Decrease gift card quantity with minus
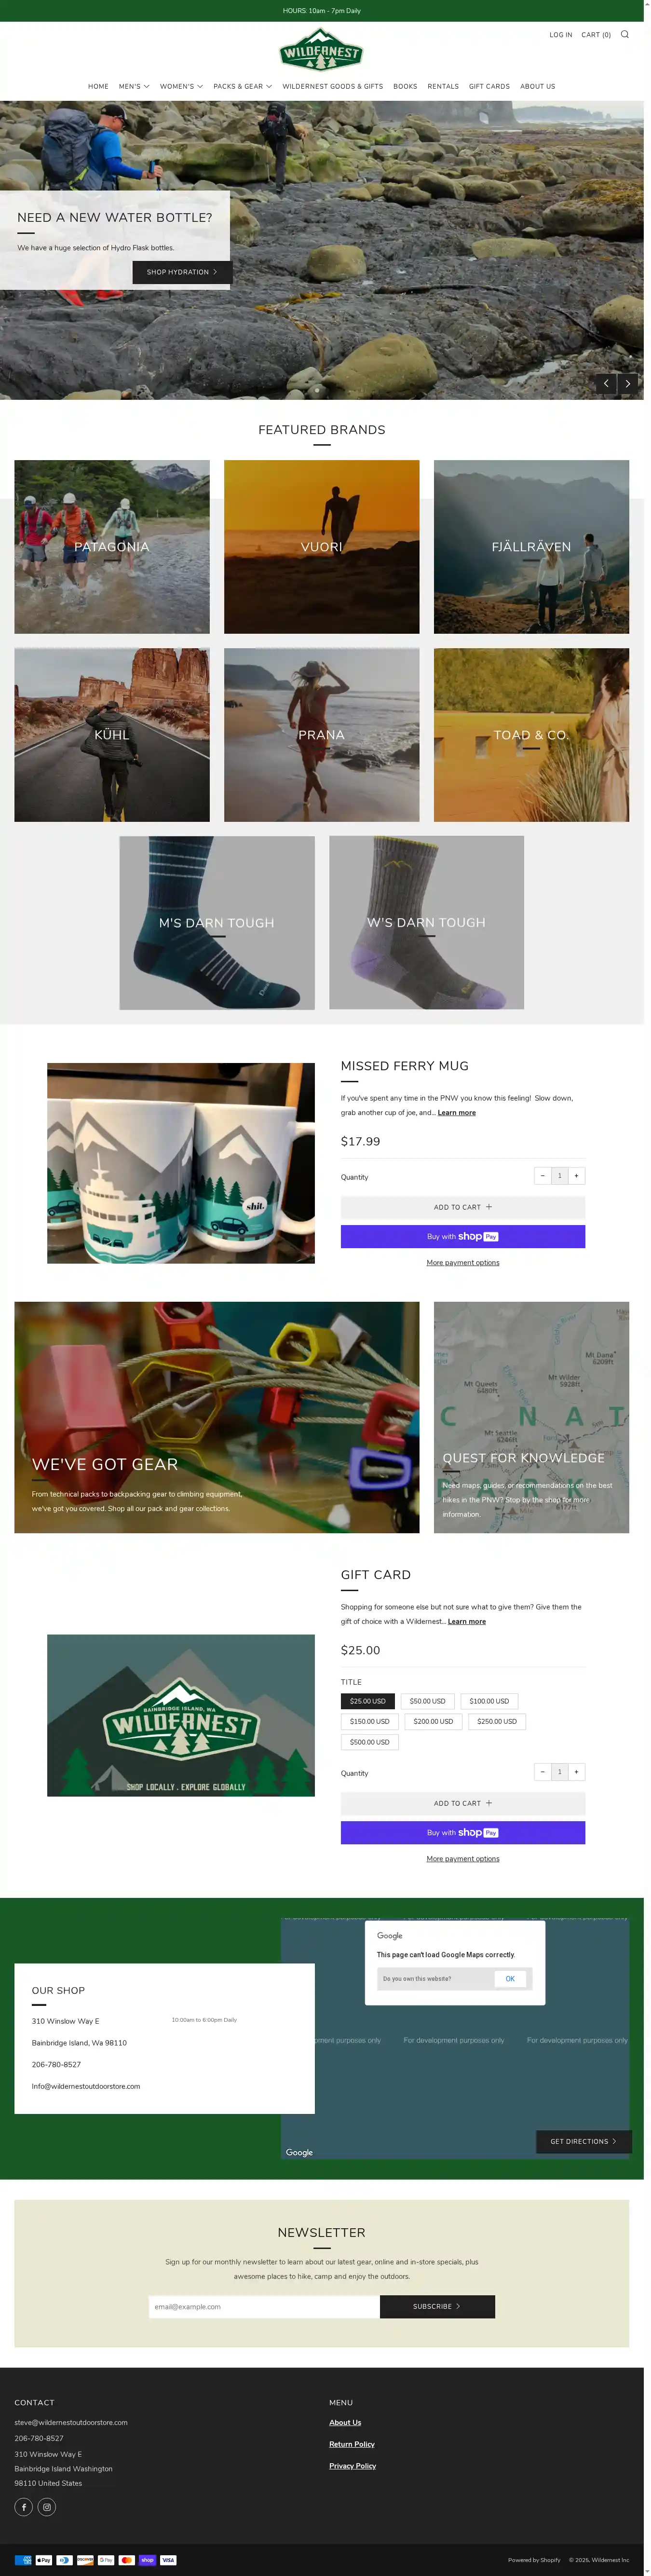This screenshot has height=2576, width=651. (x=542, y=1771)
